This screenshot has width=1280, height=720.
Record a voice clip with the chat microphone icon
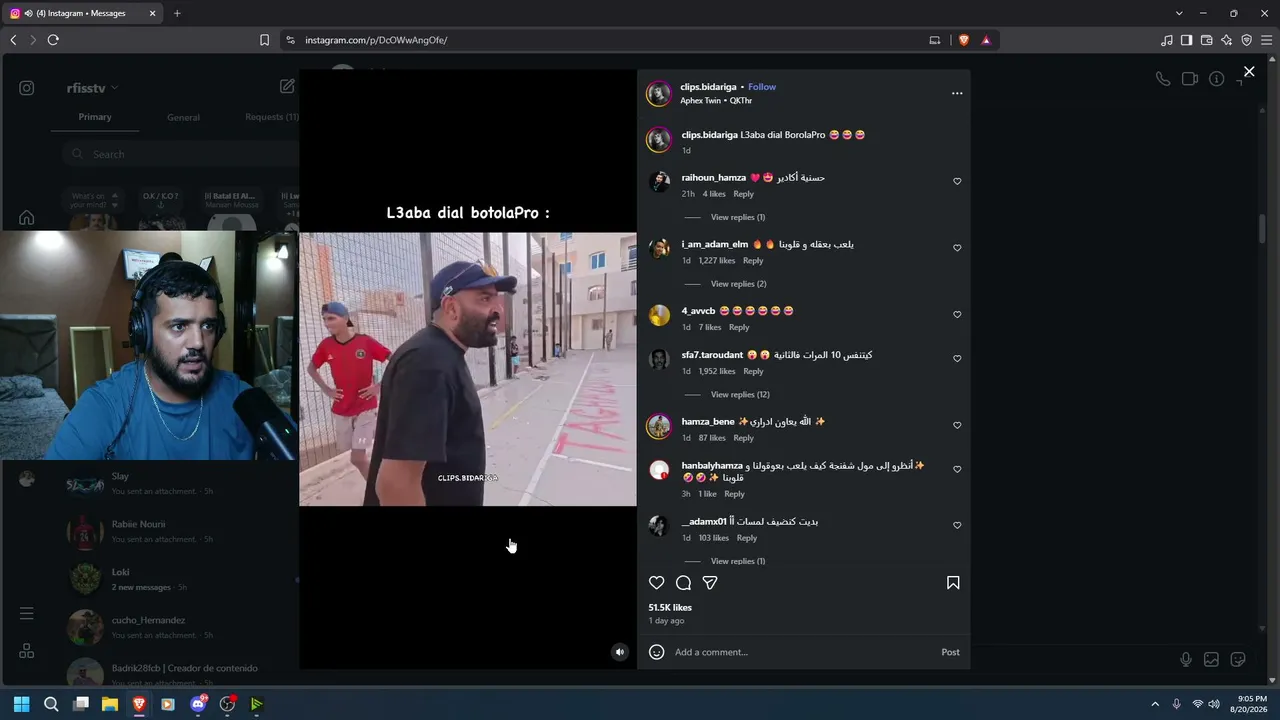pos(1186,659)
